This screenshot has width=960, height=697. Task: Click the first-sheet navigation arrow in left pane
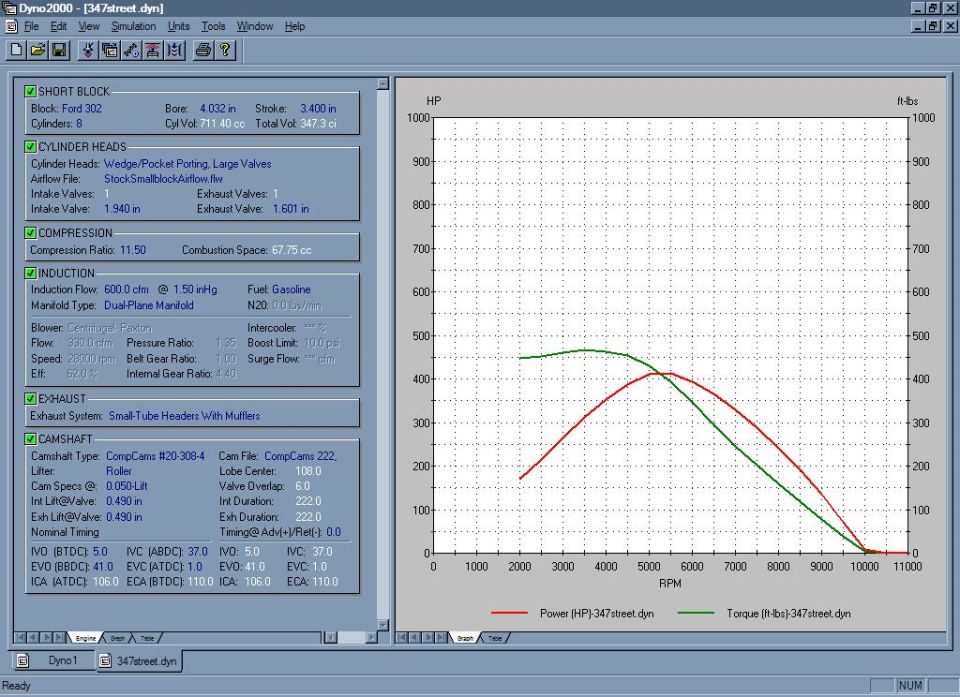tap(20, 638)
